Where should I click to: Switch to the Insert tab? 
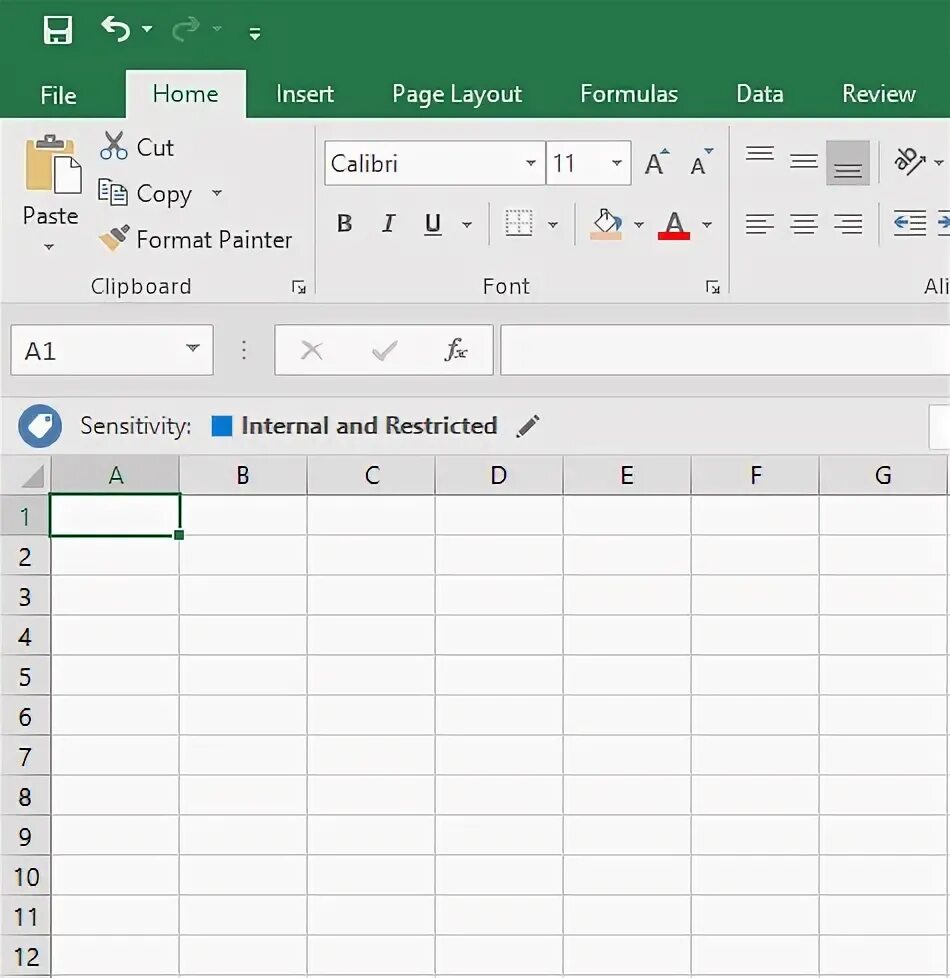coord(305,94)
